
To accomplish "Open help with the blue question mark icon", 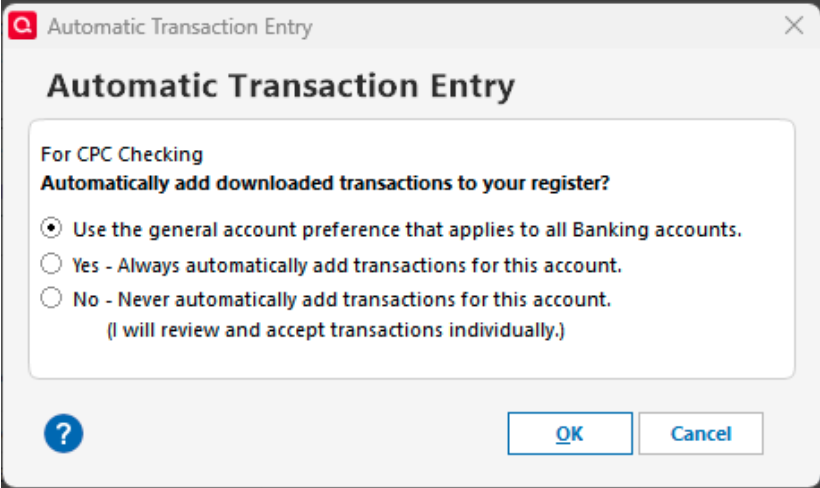I will point(63,433).
